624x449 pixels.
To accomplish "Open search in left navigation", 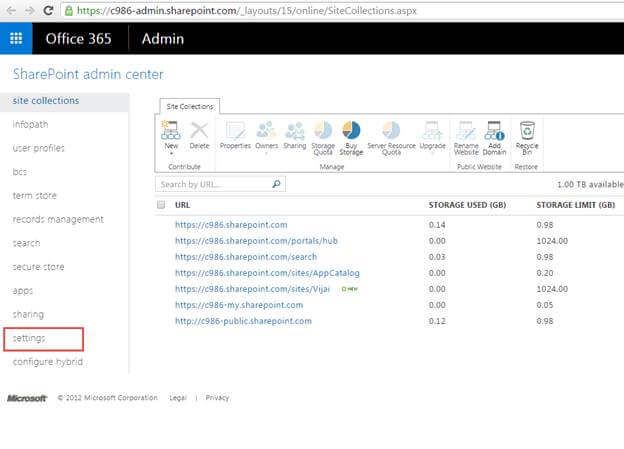I will pos(26,243).
